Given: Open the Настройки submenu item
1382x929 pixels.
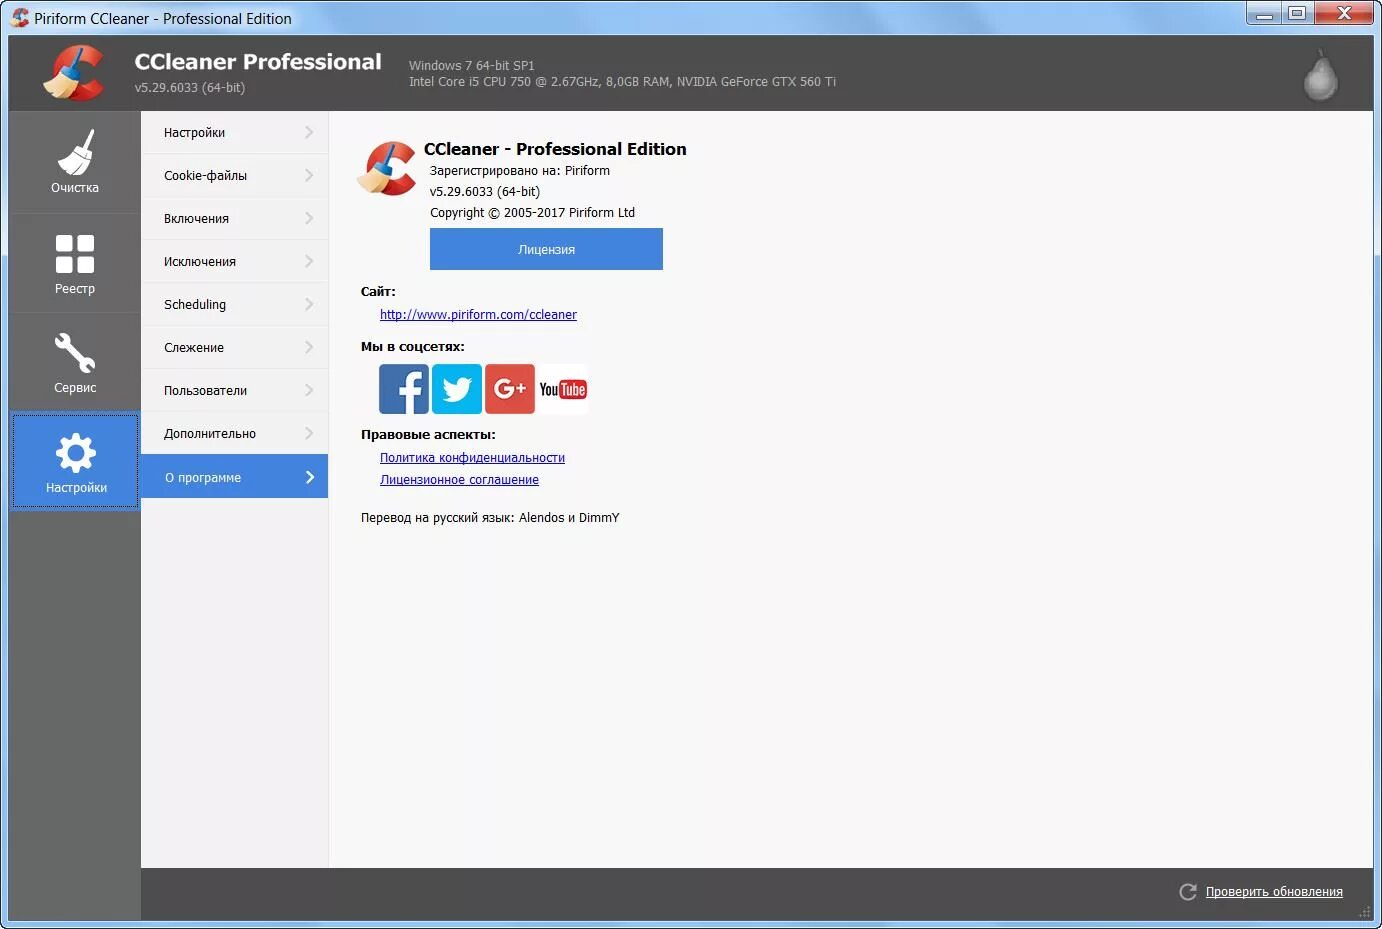Looking at the screenshot, I should 234,132.
